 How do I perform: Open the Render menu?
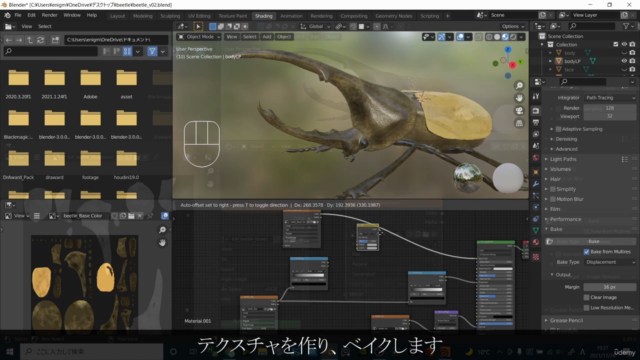pyautogui.click(x=49, y=15)
